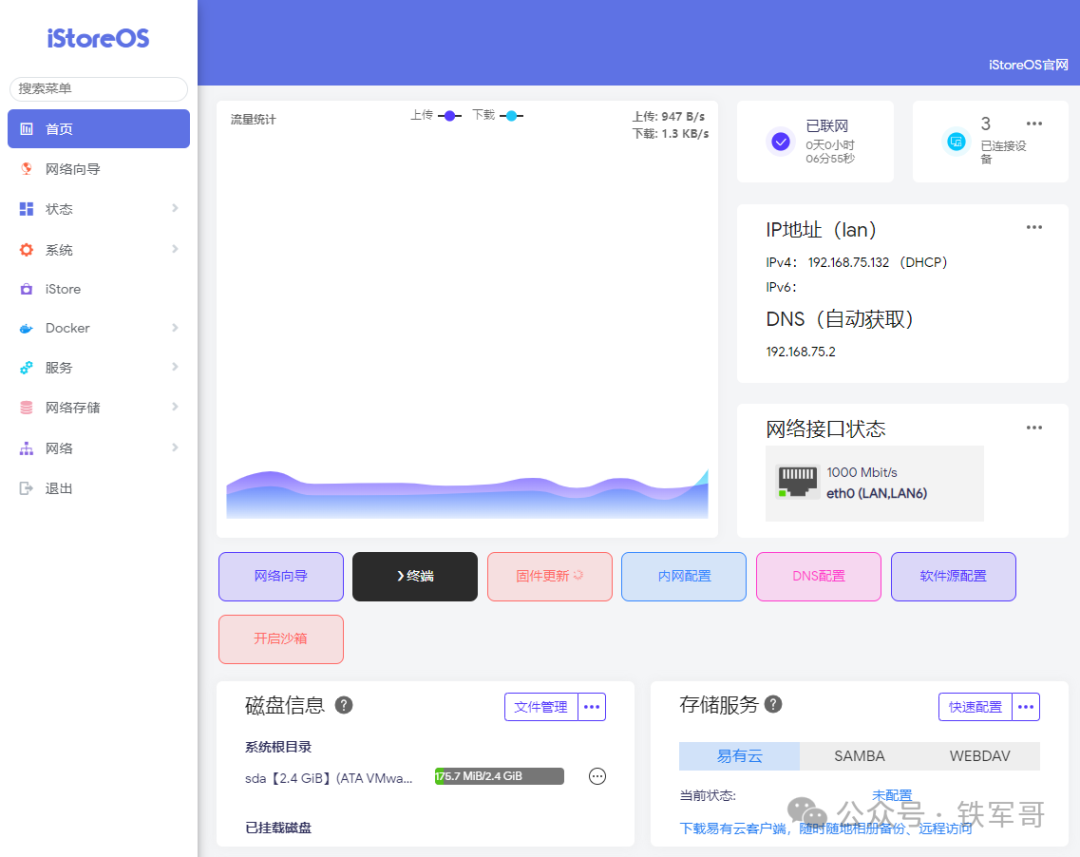Viewport: 1080px width, 857px height.
Task: Click the iStore shopping bag icon
Action: 26,289
